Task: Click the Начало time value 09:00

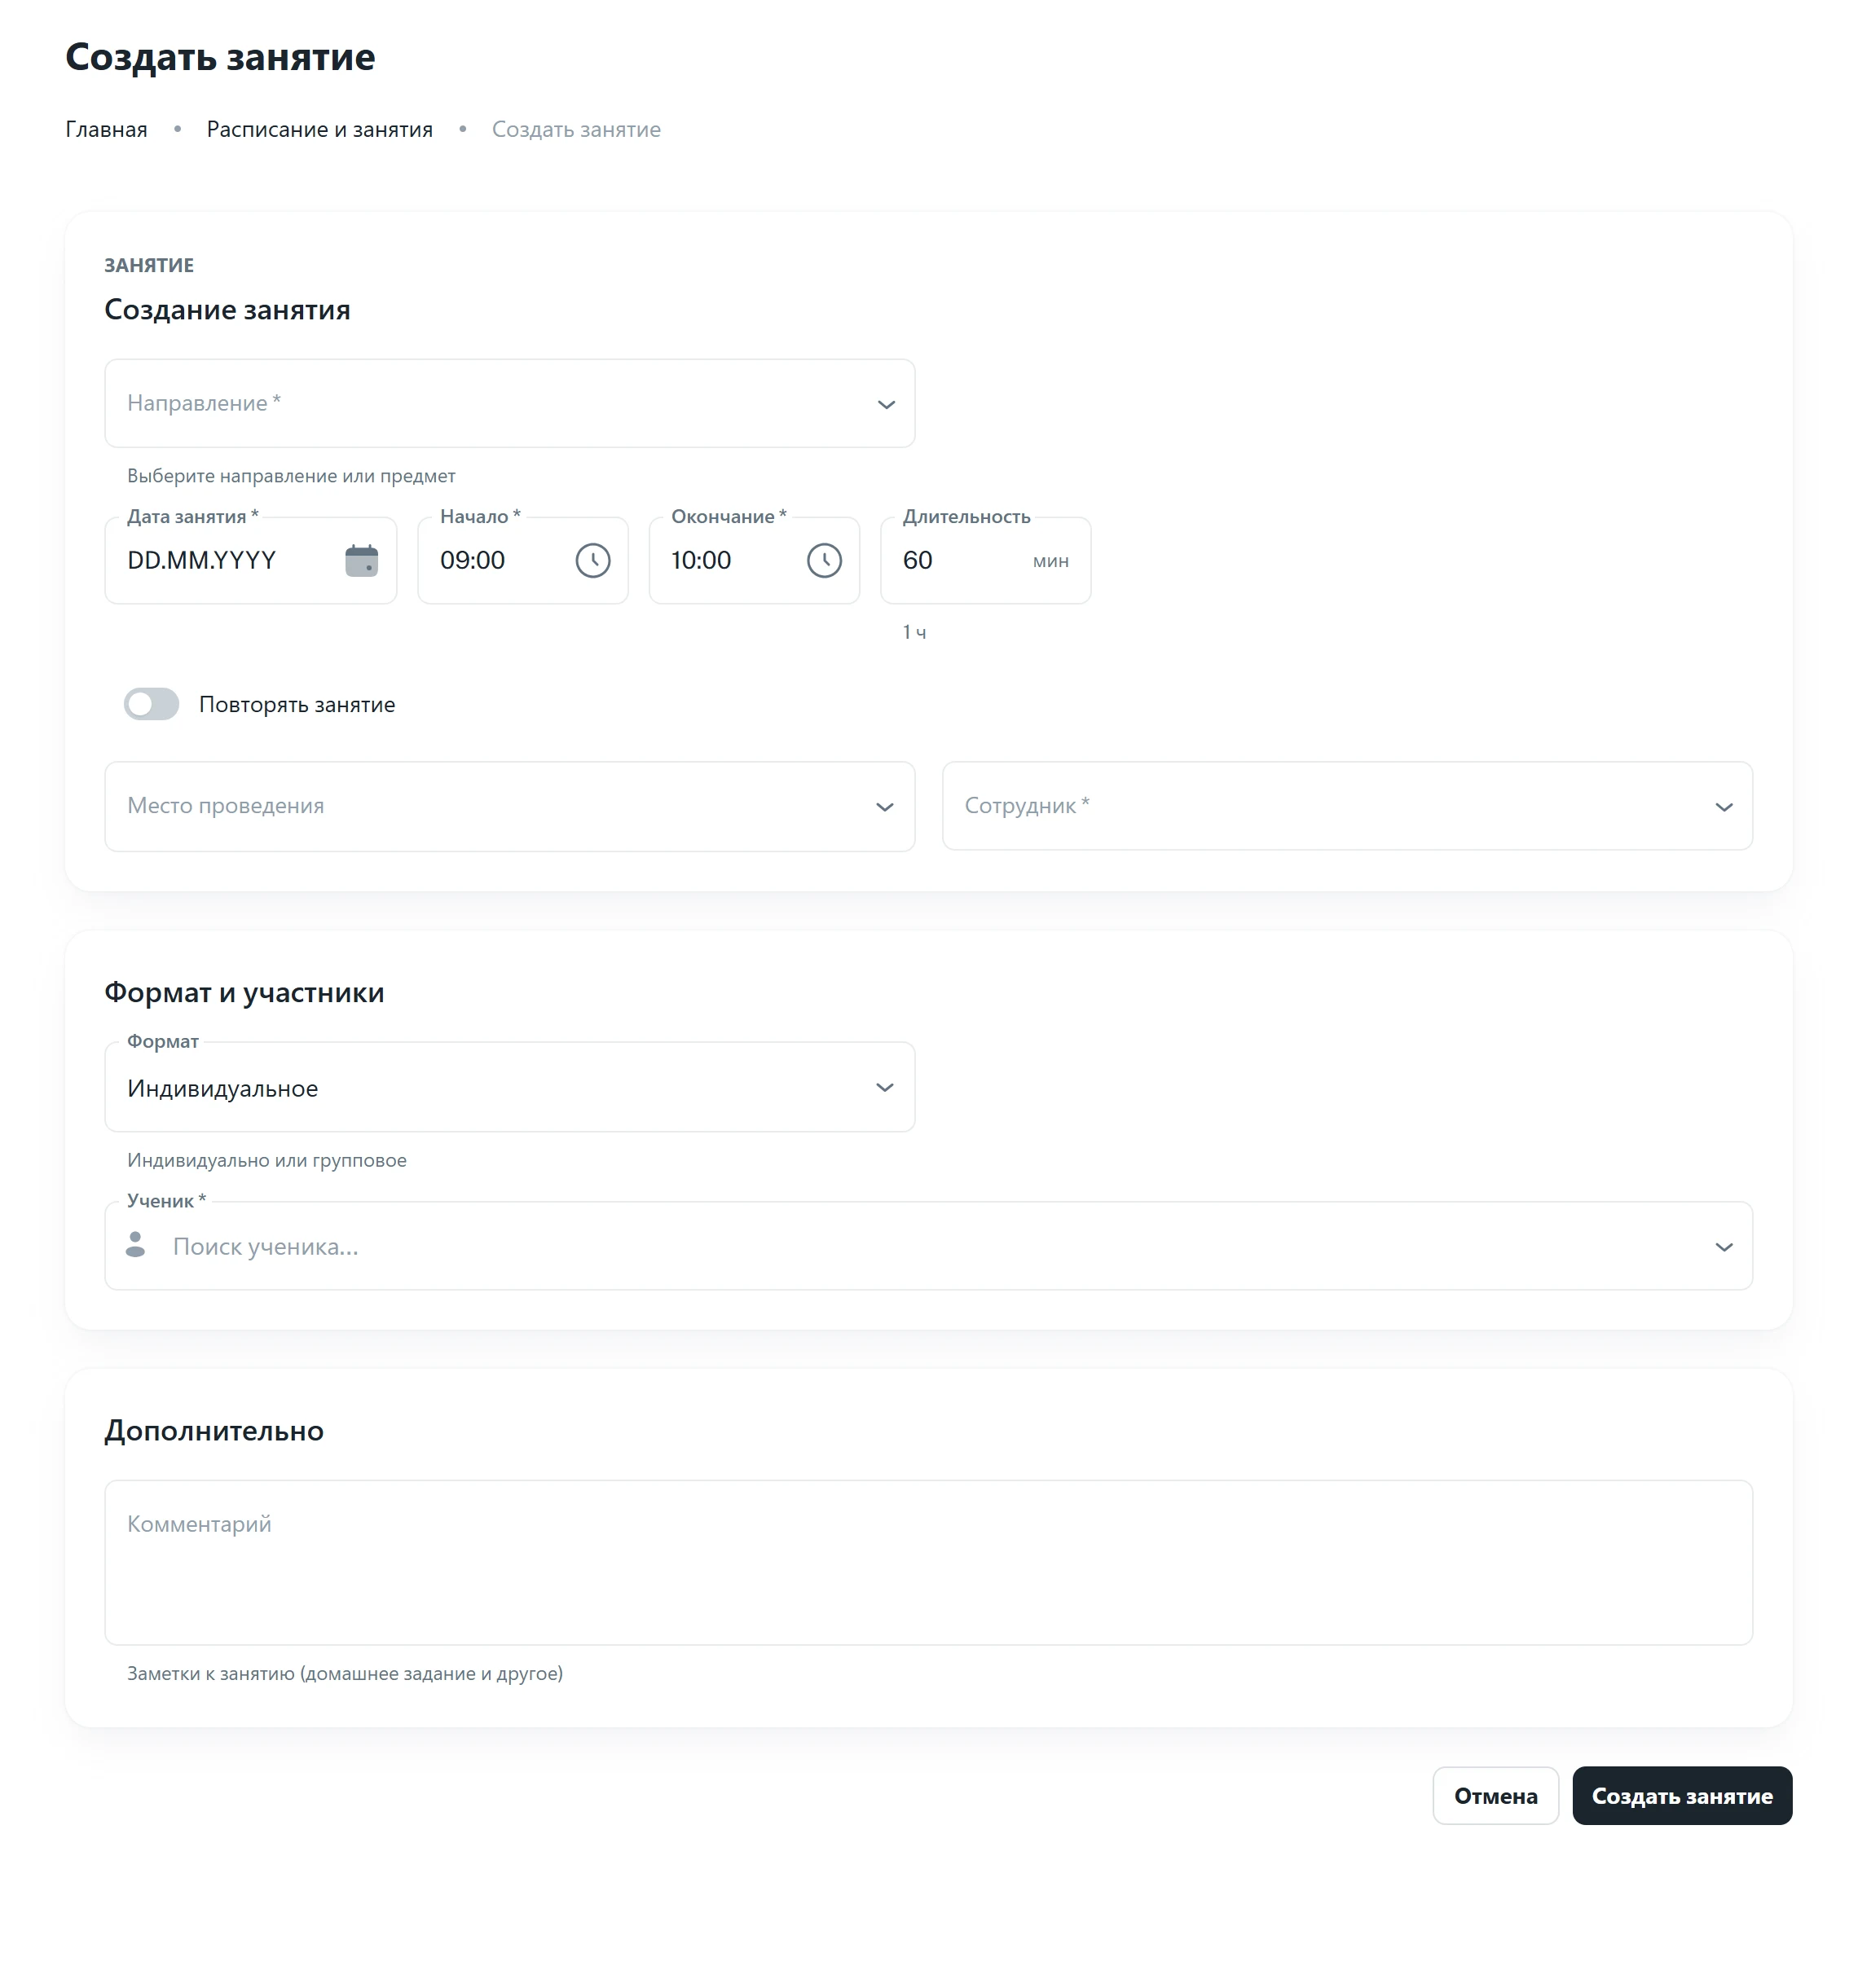Action: pyautogui.click(x=472, y=560)
